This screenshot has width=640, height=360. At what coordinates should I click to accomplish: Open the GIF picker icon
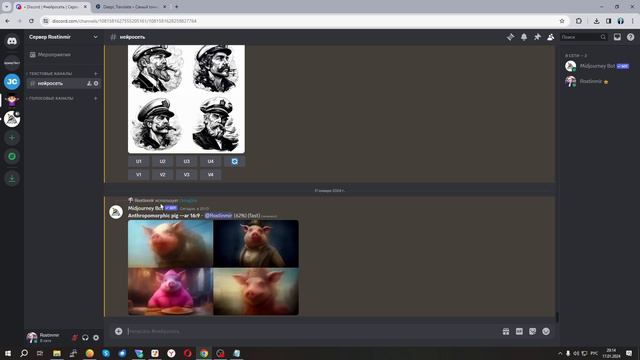click(x=519, y=331)
